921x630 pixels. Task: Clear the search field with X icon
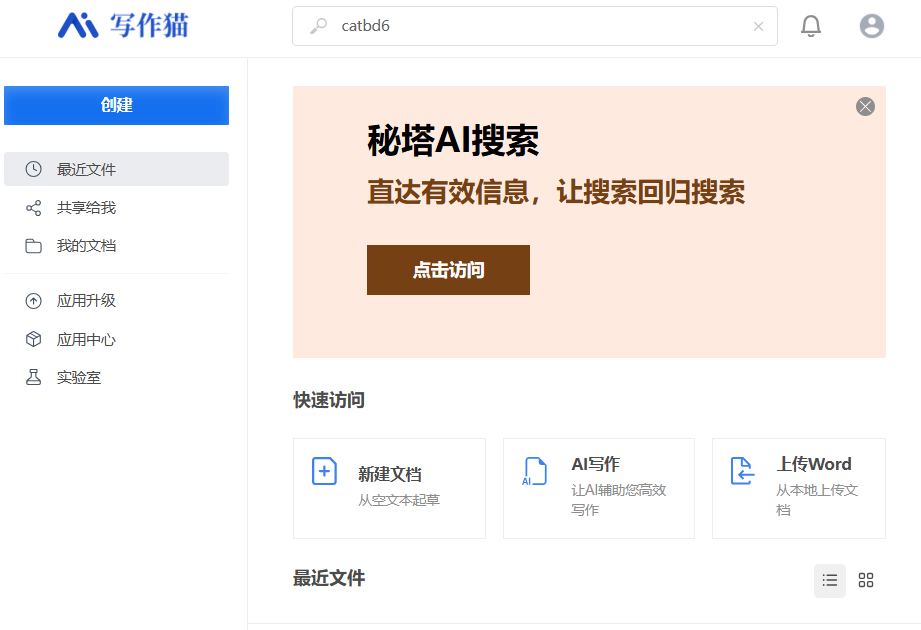(x=758, y=26)
